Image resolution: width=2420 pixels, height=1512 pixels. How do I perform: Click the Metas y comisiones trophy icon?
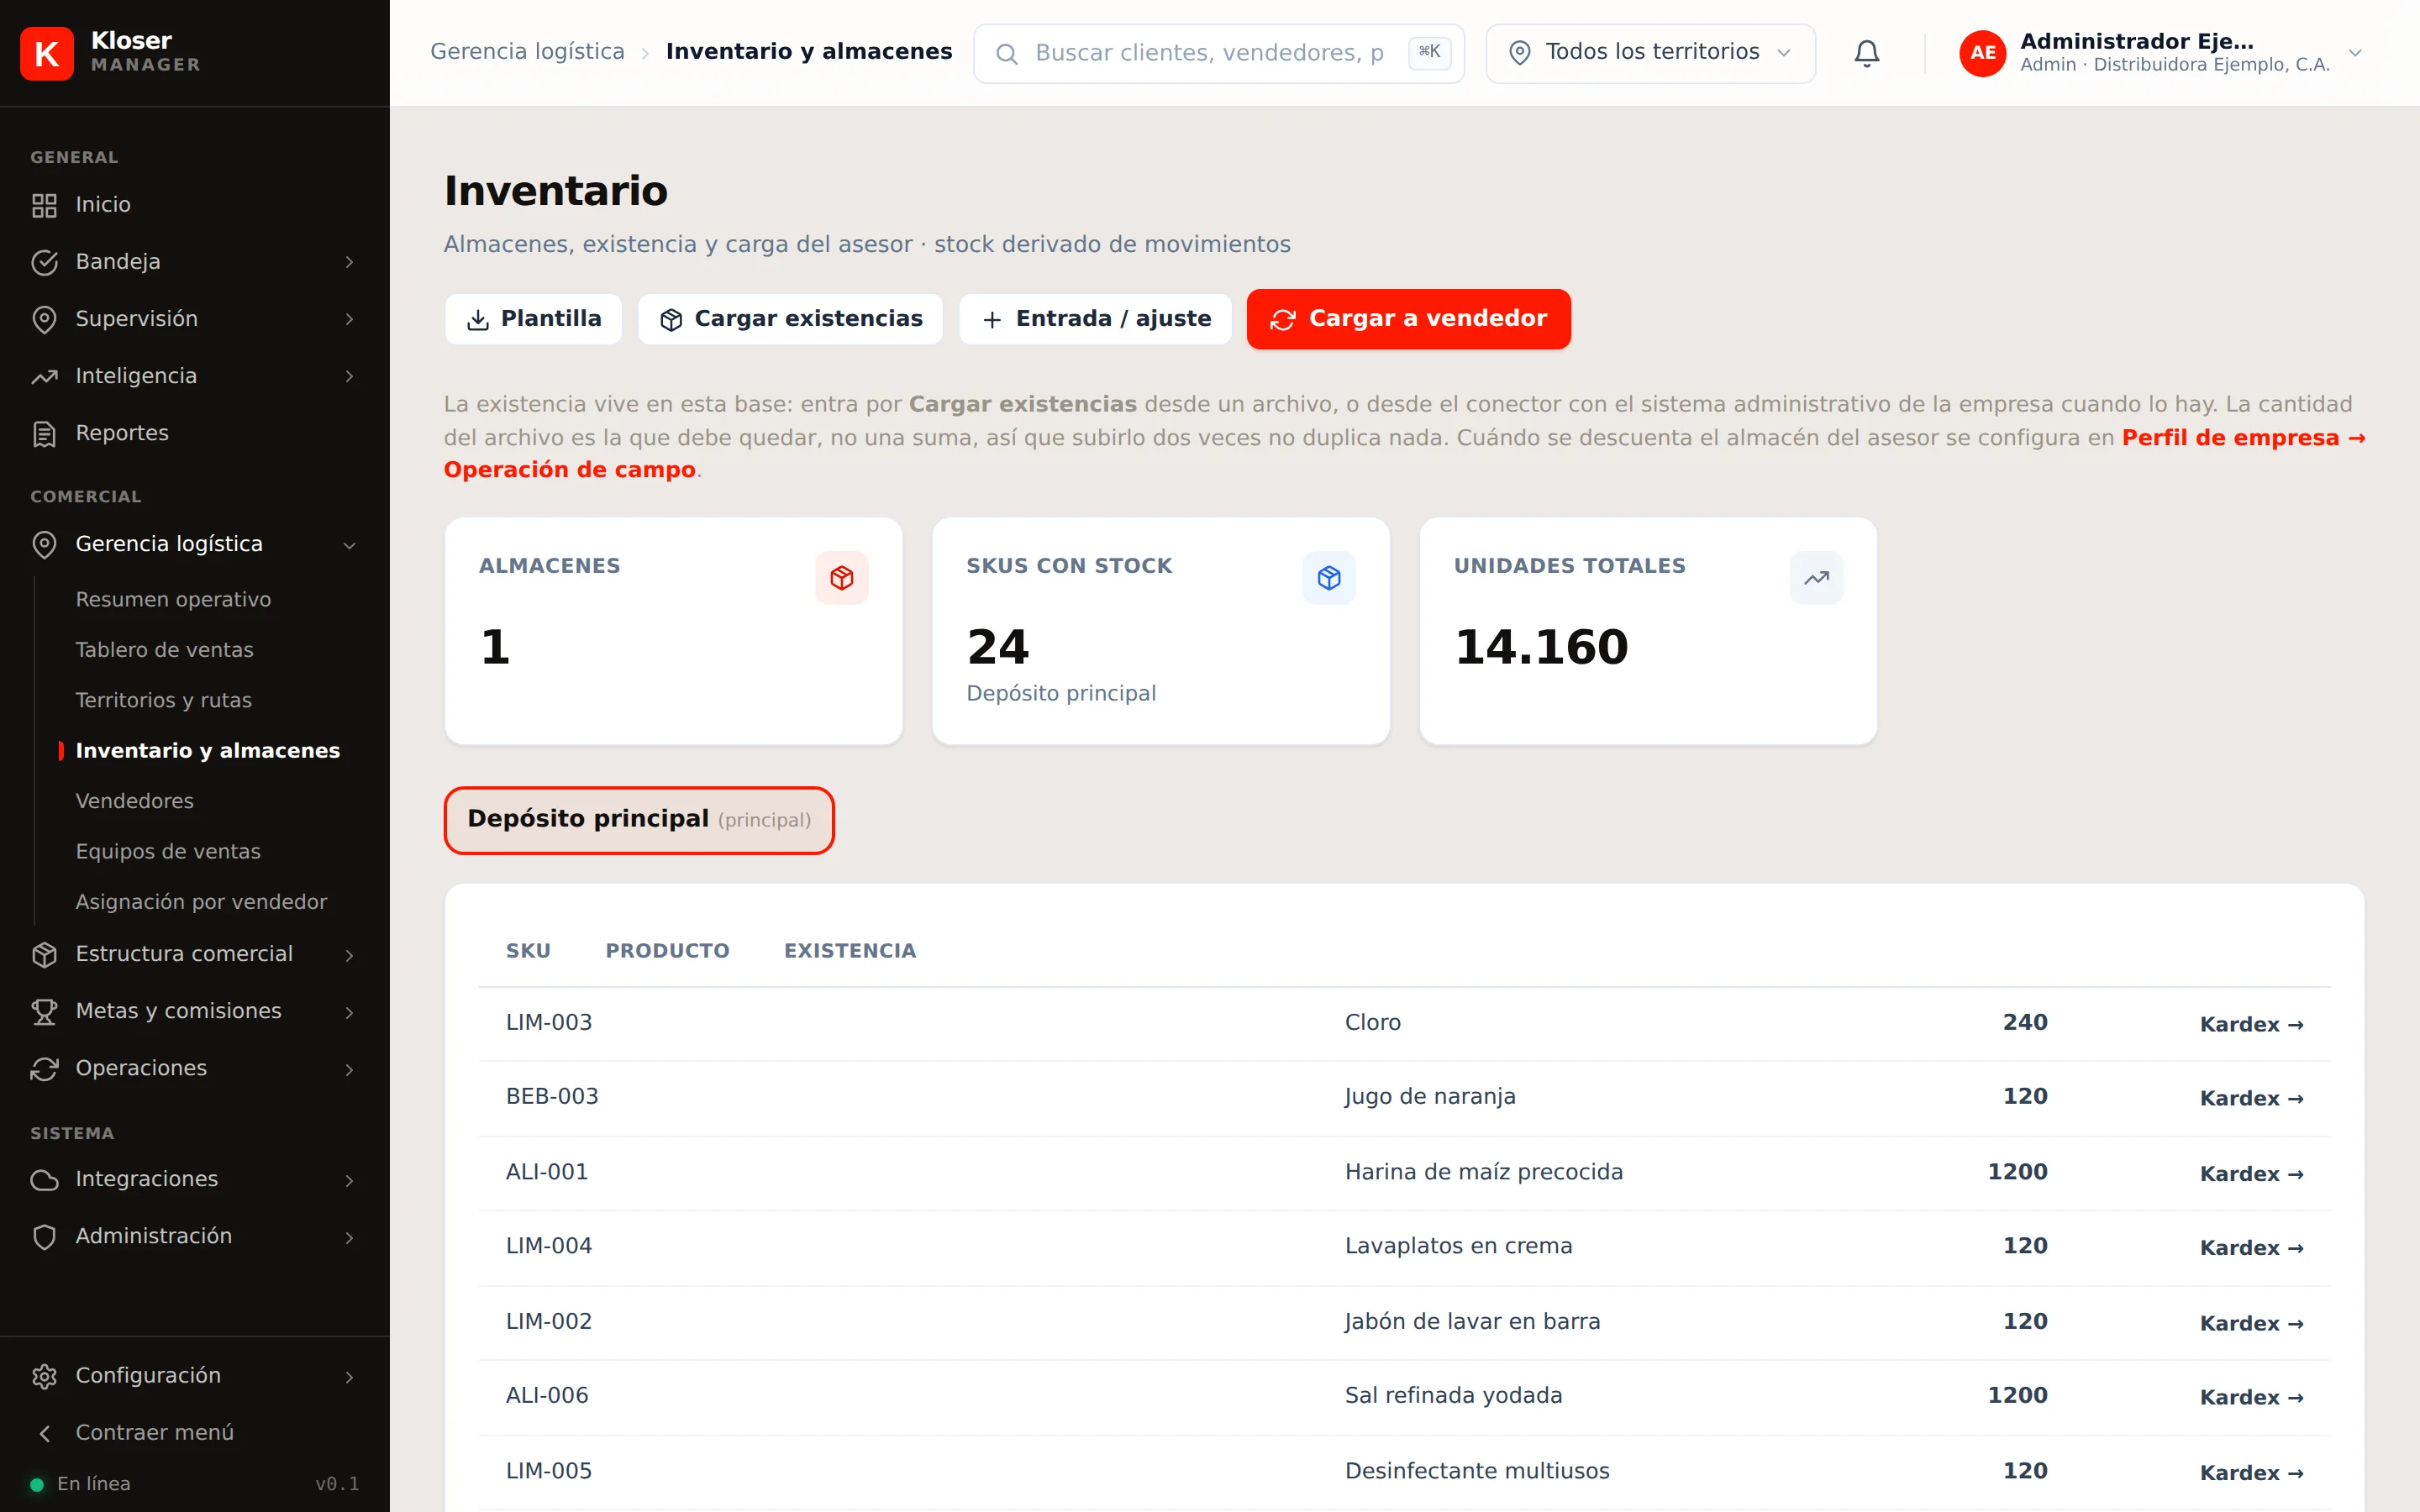(x=44, y=1012)
